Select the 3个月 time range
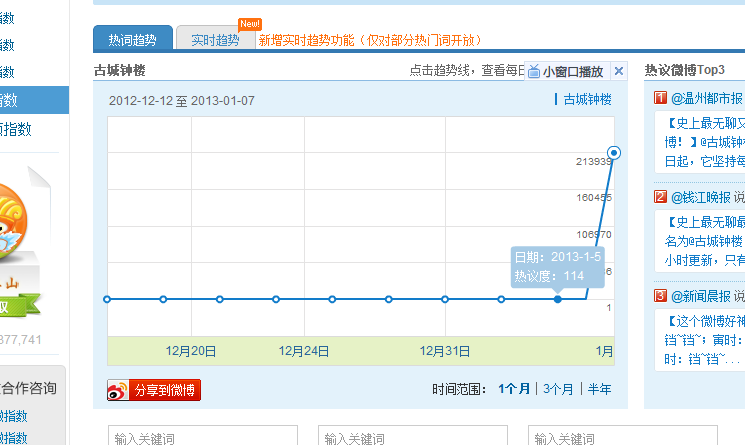The image size is (745, 445). click(x=558, y=389)
